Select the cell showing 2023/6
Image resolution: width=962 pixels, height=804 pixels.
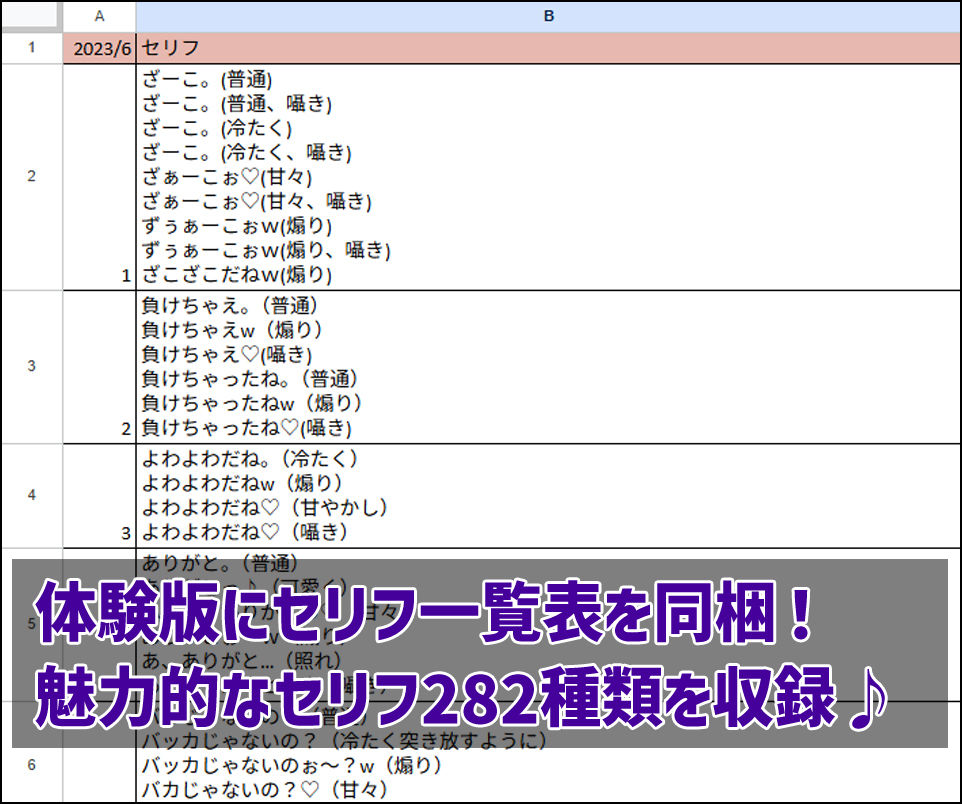pyautogui.click(x=99, y=48)
